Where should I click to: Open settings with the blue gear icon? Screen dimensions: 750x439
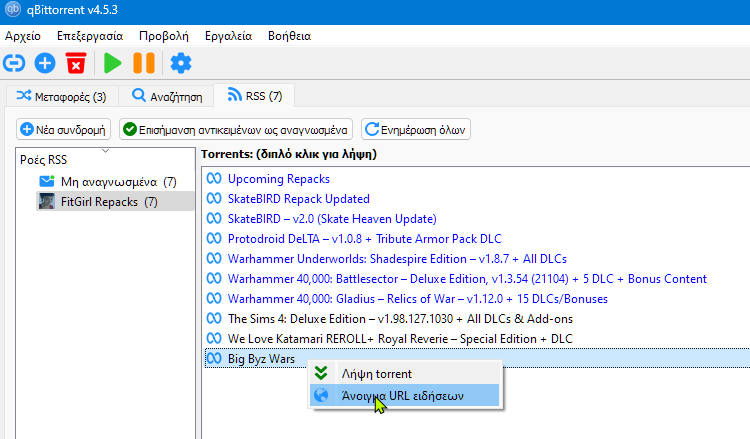[181, 63]
